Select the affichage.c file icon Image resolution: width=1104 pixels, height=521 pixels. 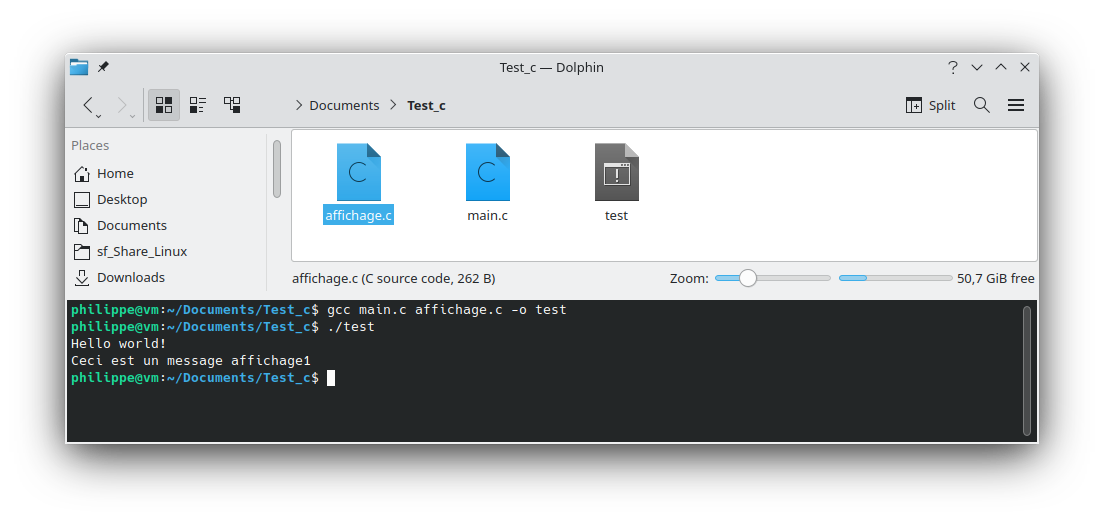(x=359, y=173)
